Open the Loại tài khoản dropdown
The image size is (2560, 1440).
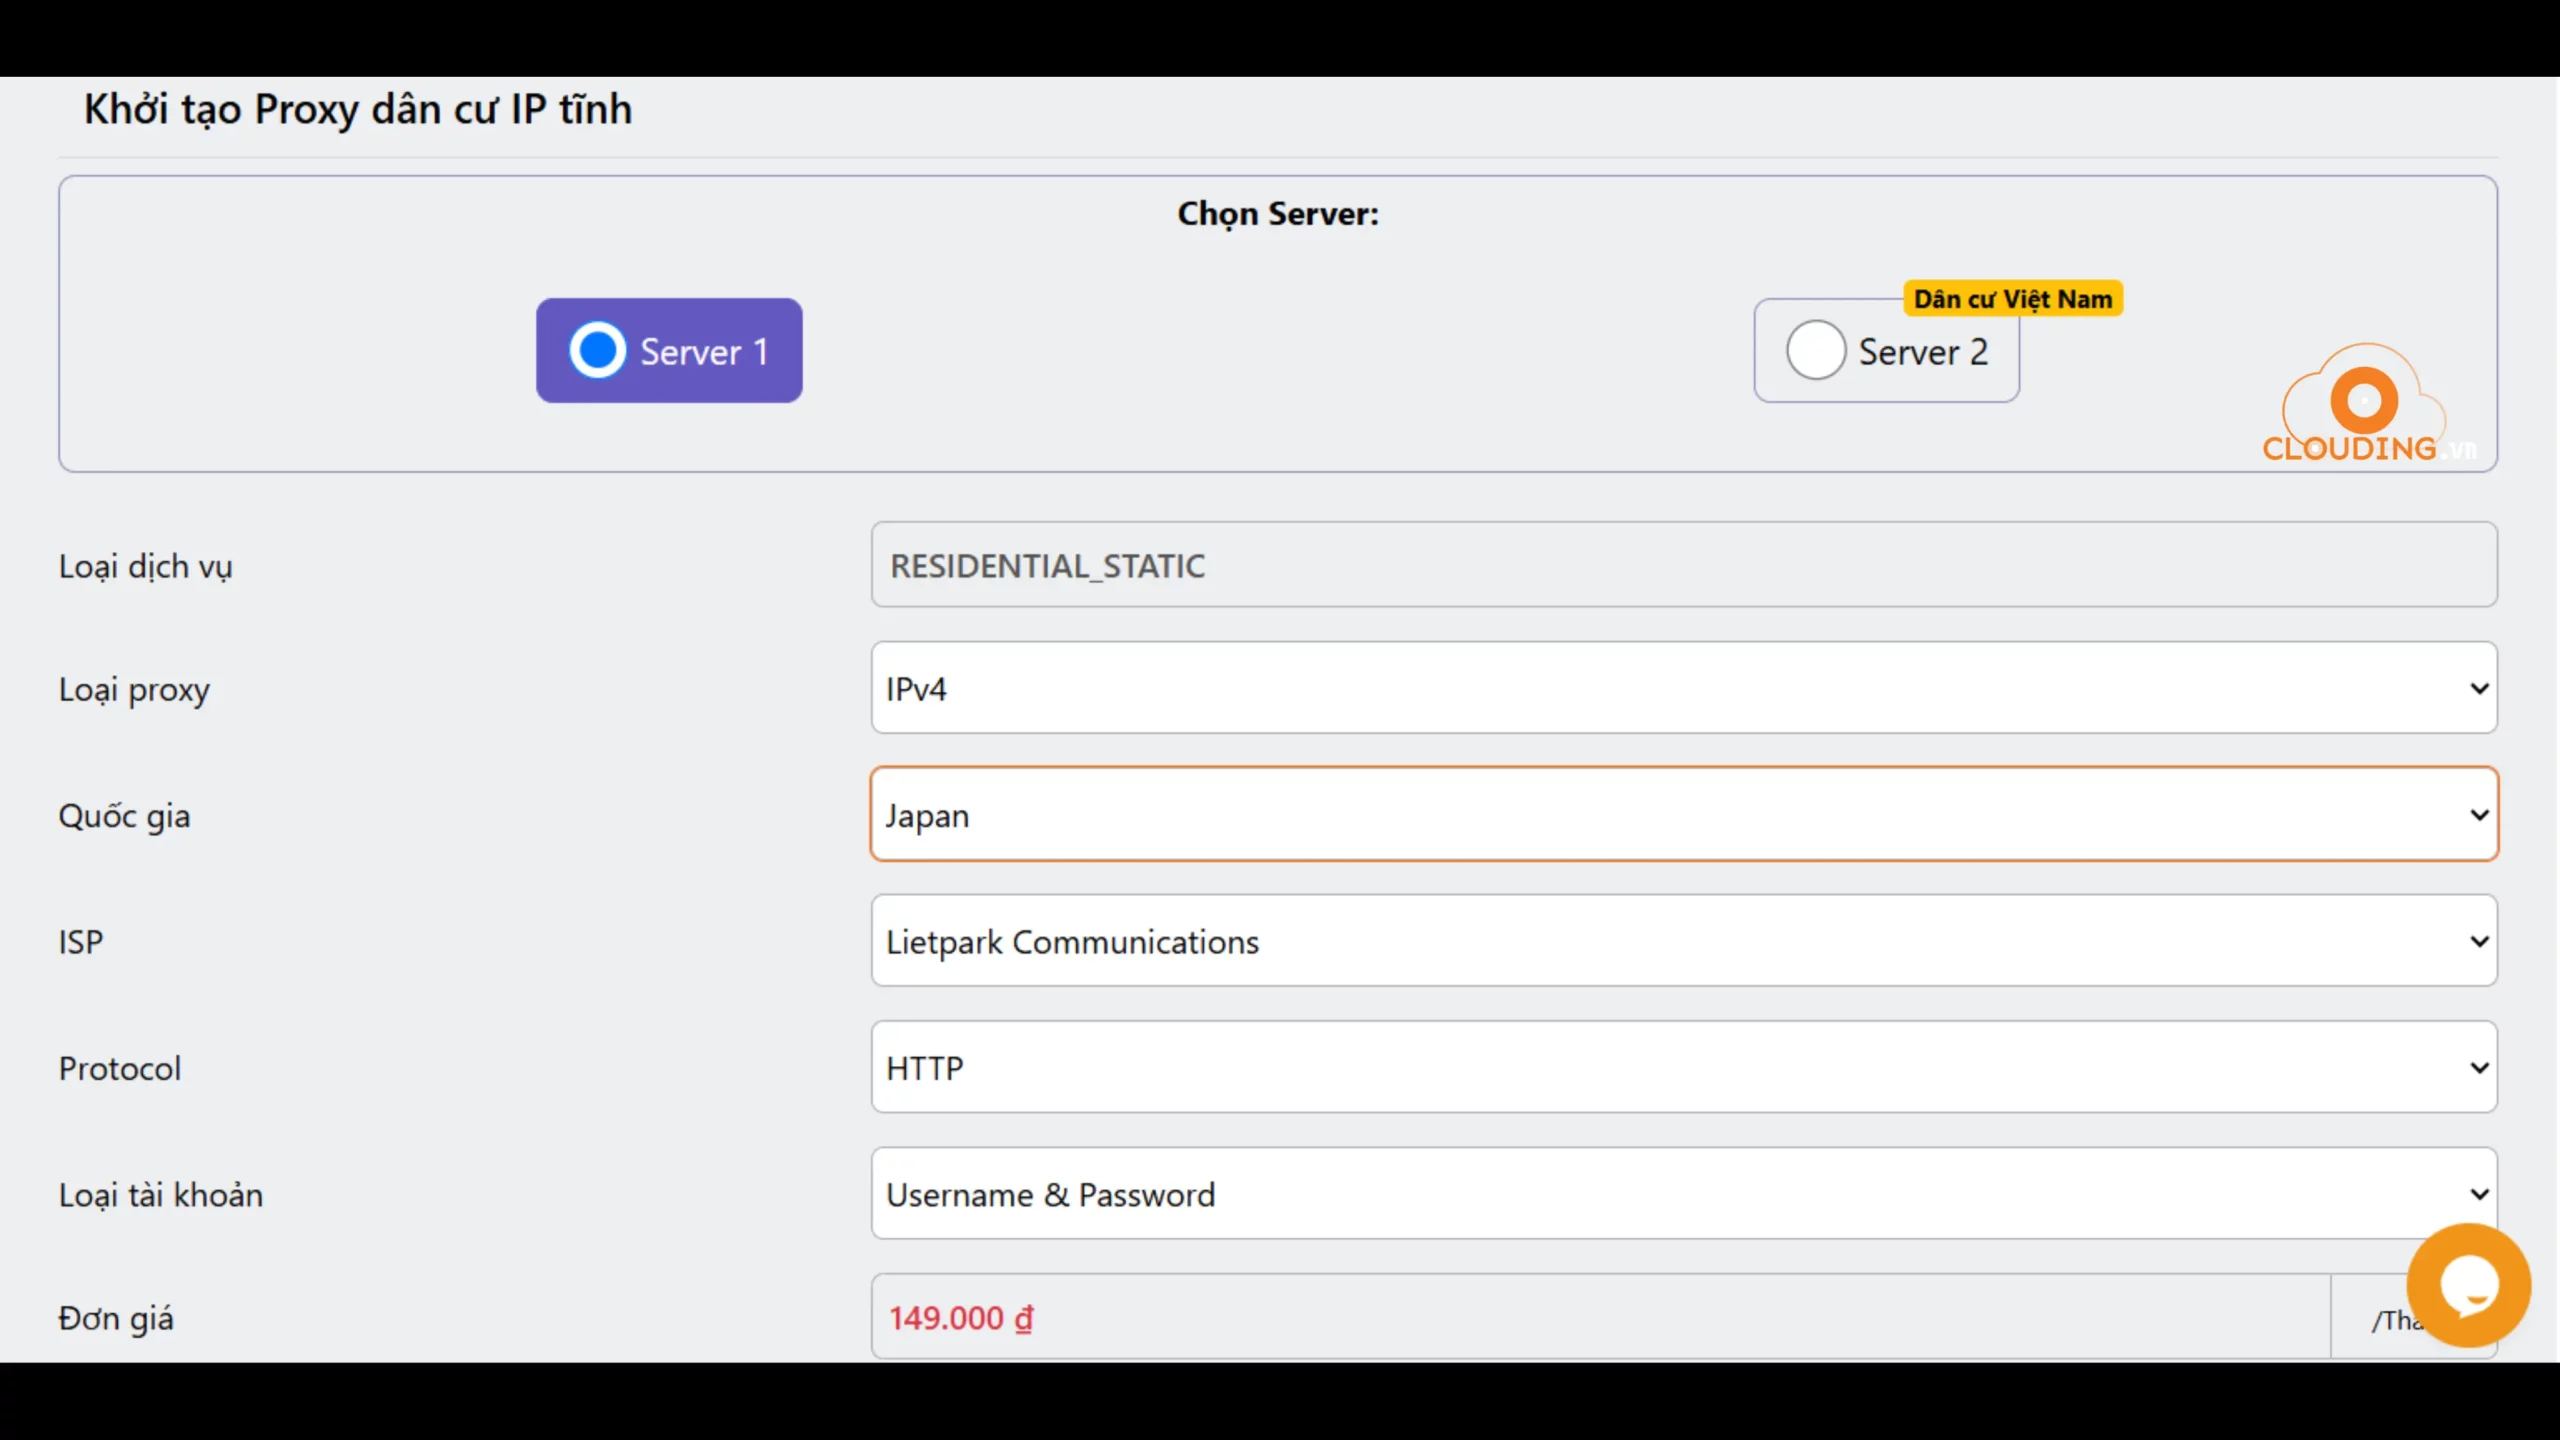click(x=1683, y=1194)
